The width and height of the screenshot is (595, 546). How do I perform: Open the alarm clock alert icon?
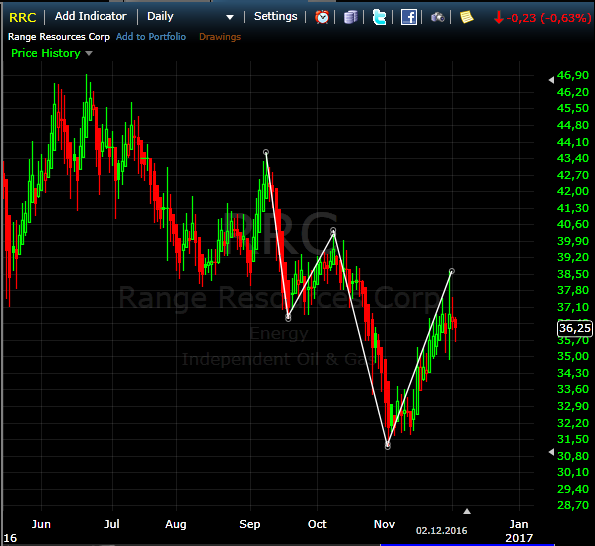322,17
